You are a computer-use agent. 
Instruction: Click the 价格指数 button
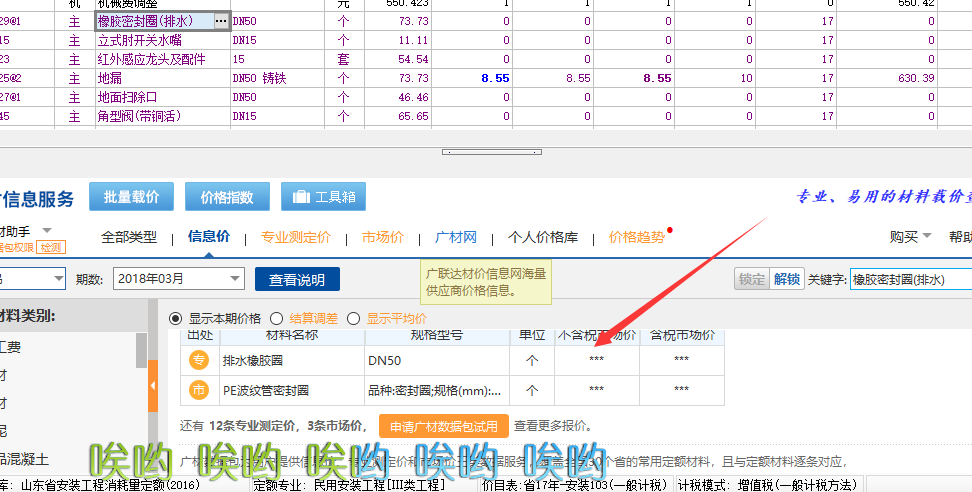[x=227, y=196]
